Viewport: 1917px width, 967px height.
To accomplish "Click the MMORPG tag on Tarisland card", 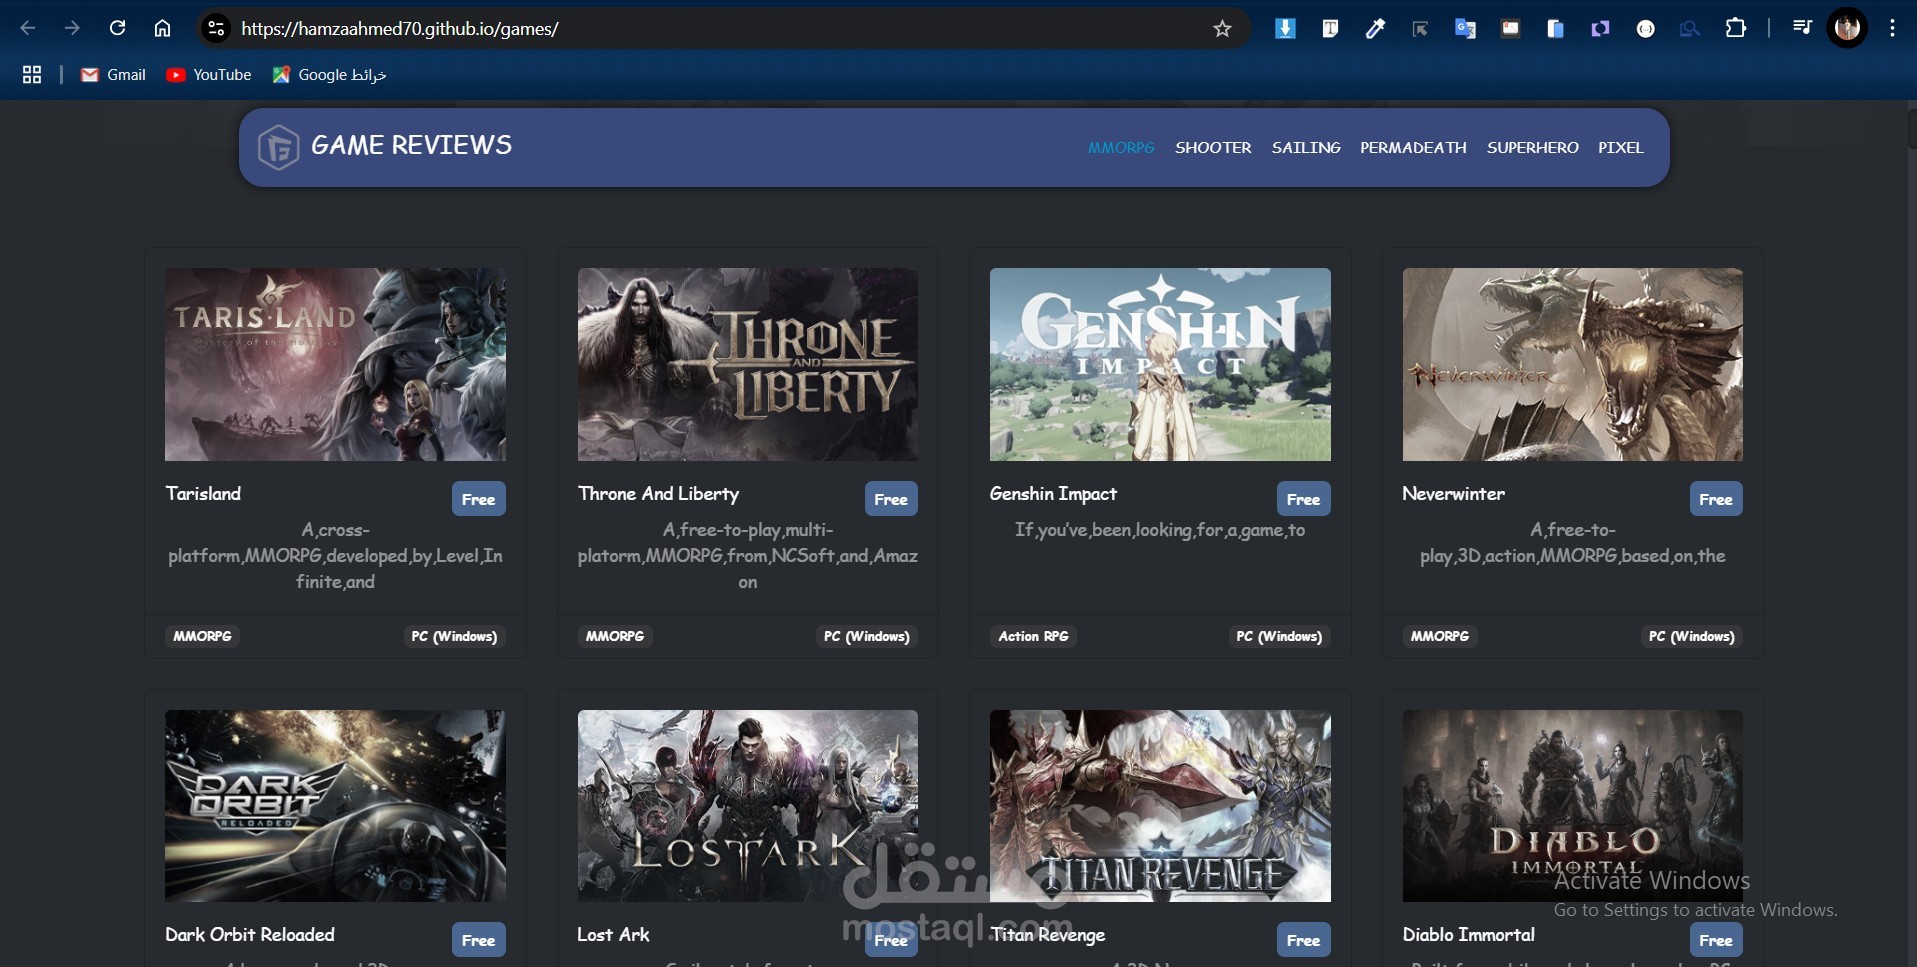I will click(x=202, y=636).
